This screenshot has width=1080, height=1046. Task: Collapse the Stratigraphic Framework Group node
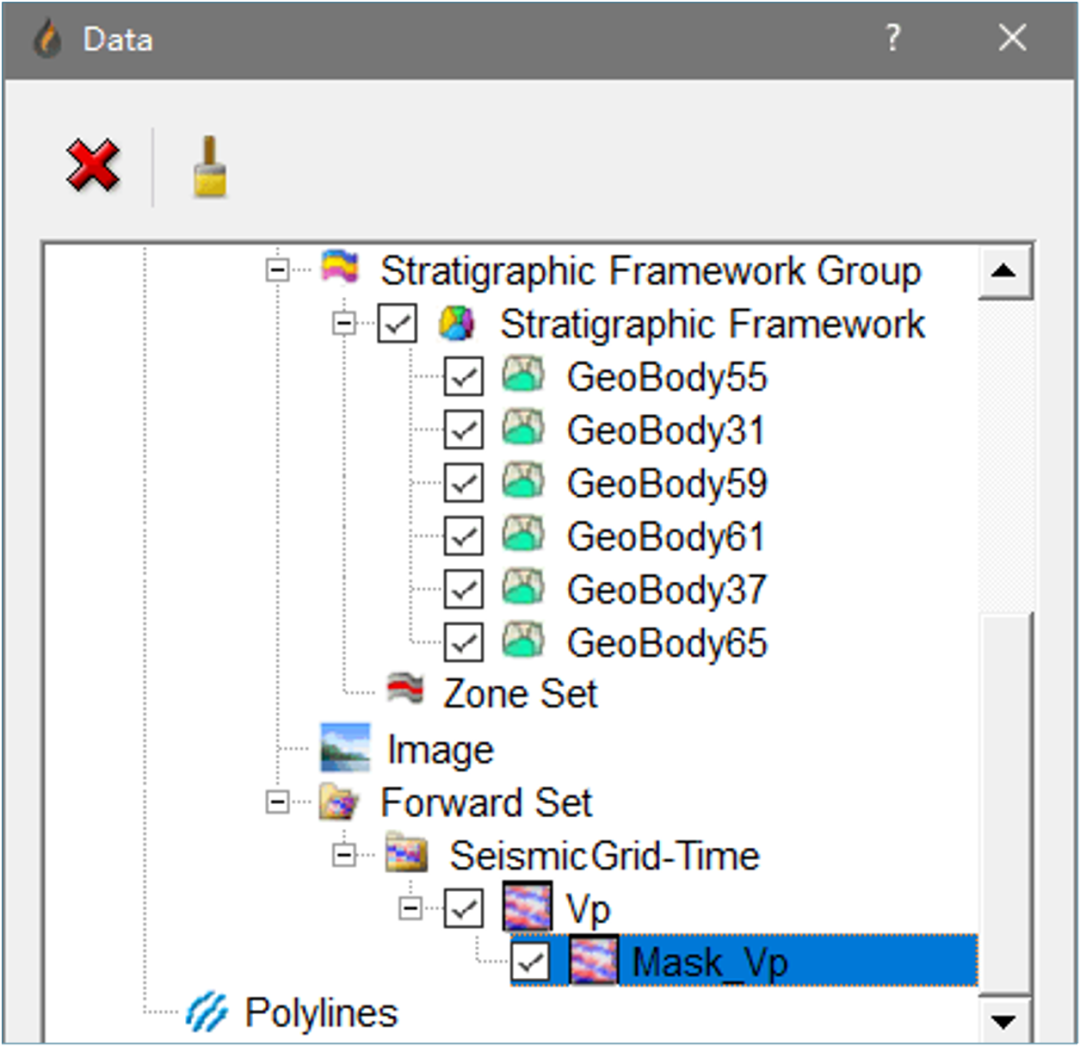coord(278,271)
